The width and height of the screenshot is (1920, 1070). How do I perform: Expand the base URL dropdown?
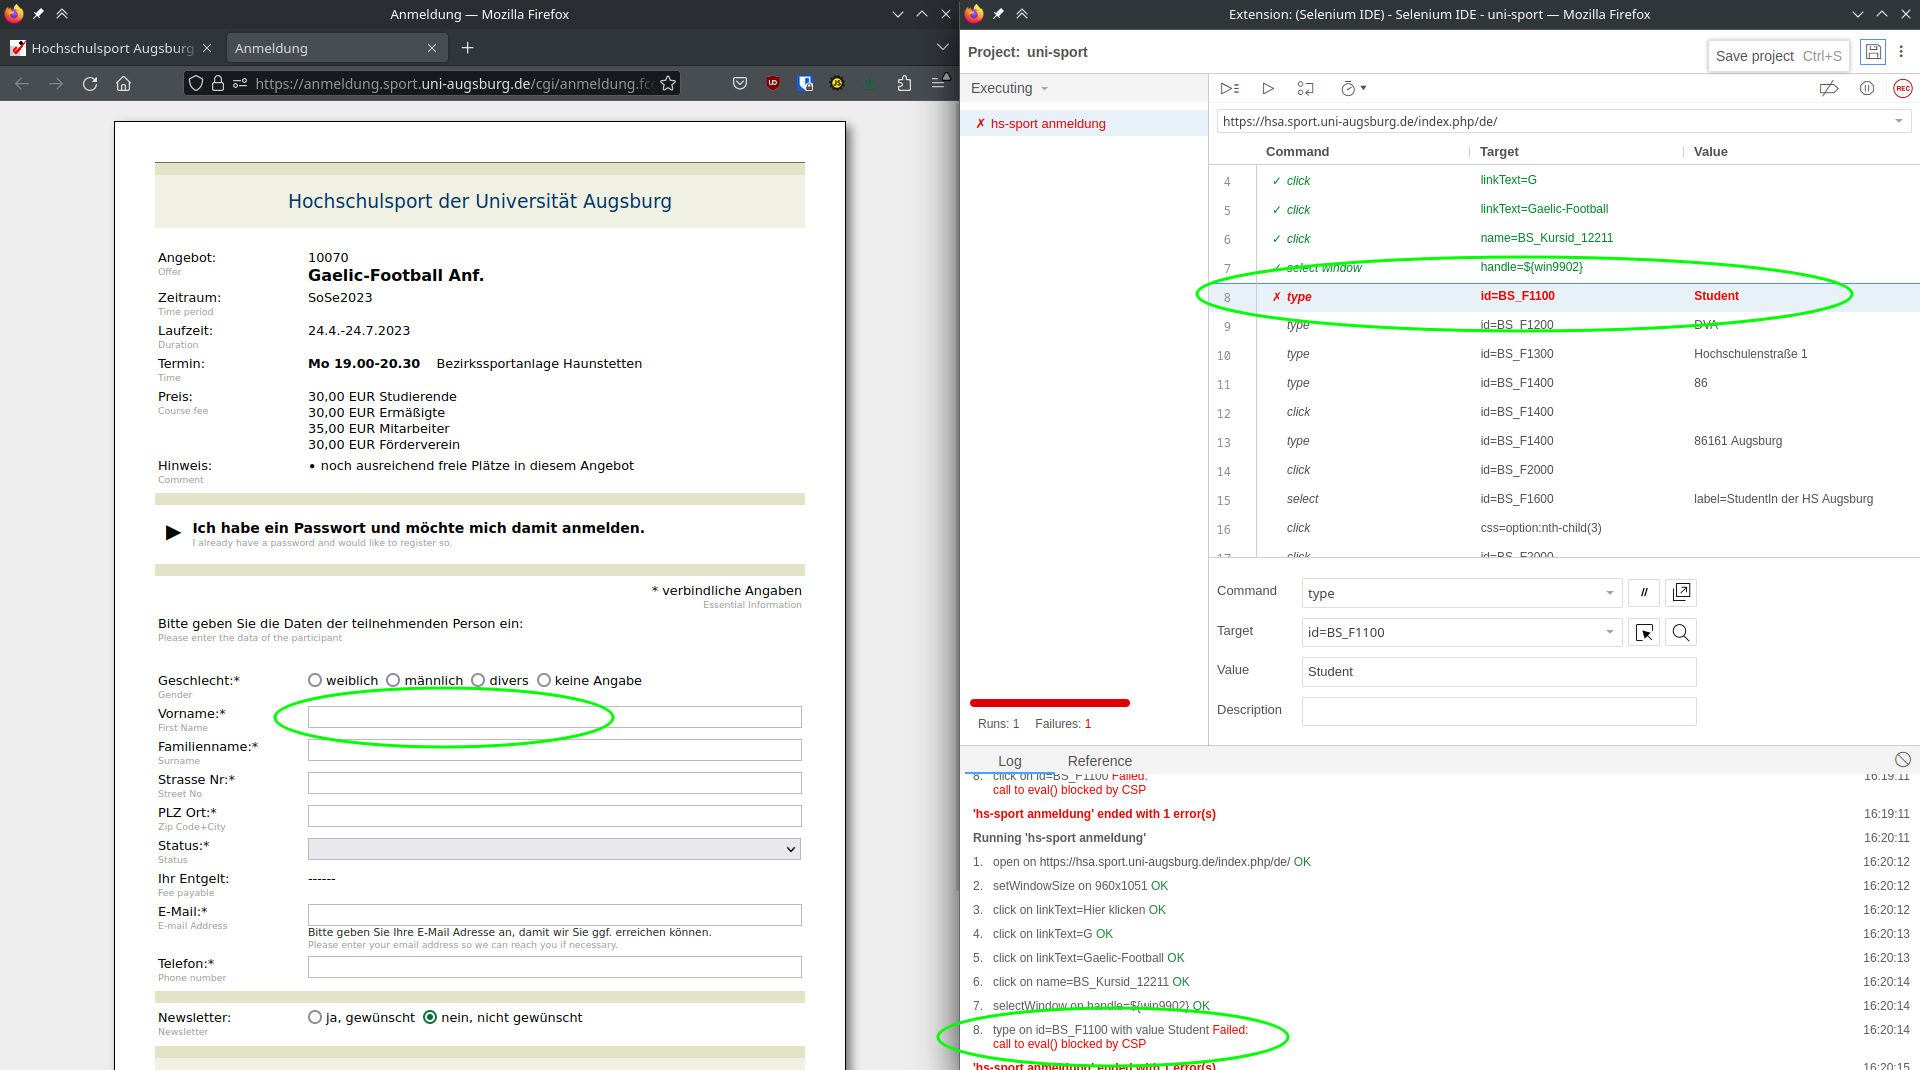pos(1899,122)
